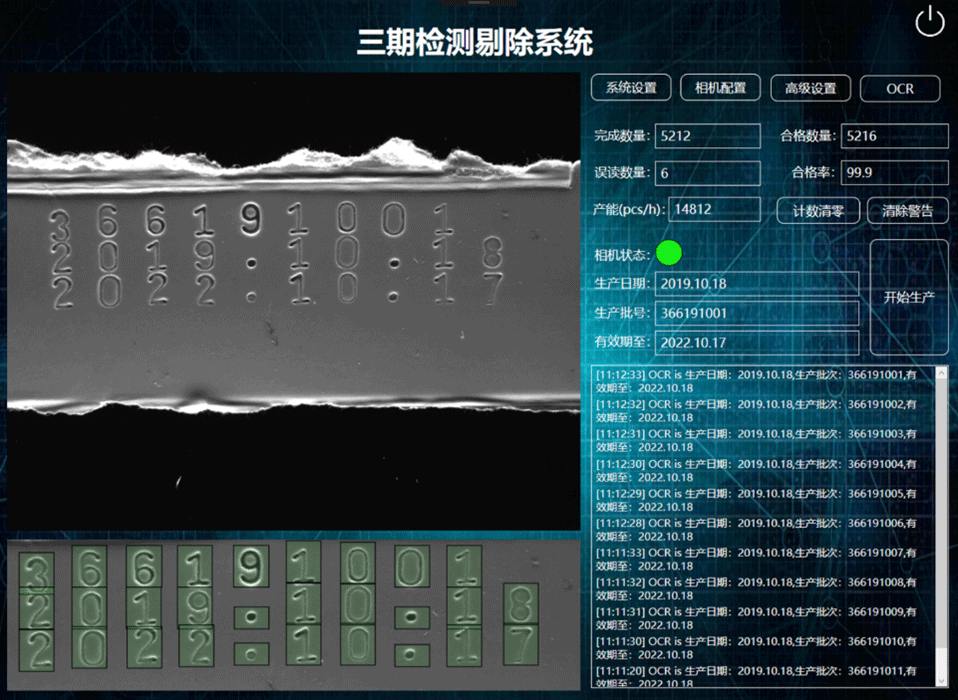The image size is (958, 700).
Task: Click the 合格率: label
Action: pyautogui.click(x=814, y=173)
